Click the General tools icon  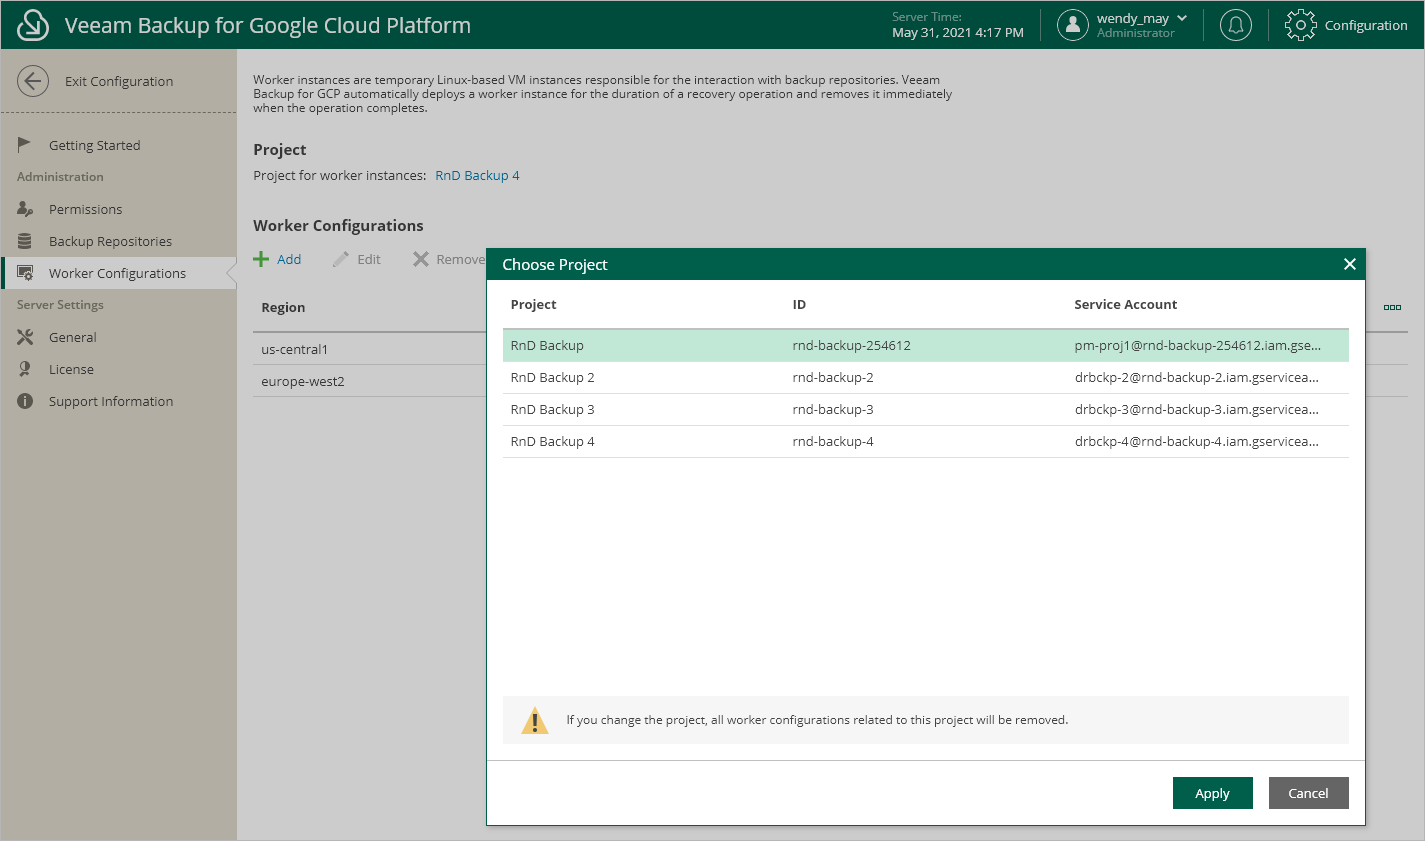(25, 337)
